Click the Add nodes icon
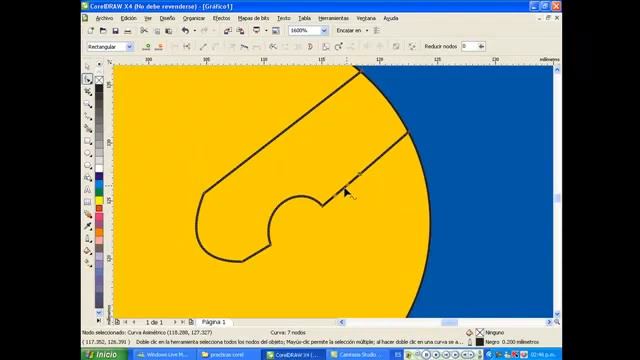 click(x=147, y=47)
